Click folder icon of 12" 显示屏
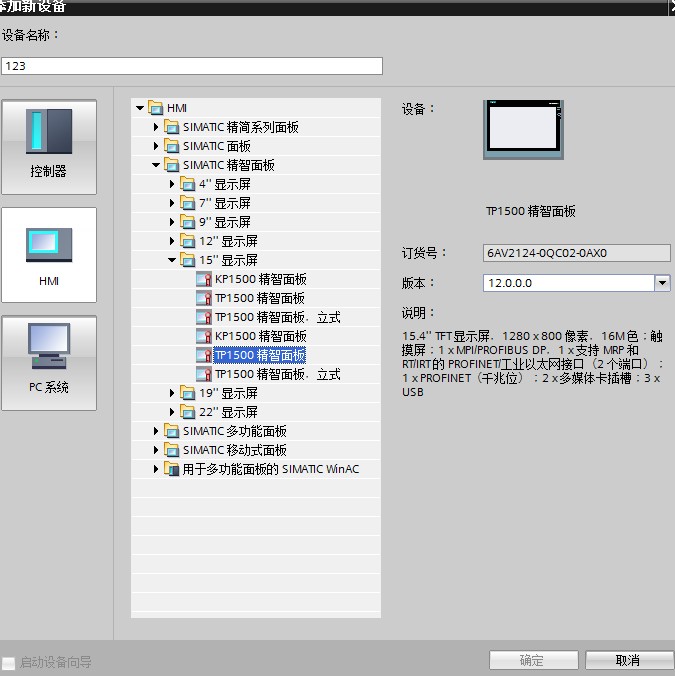The width and height of the screenshot is (675, 676). click(x=188, y=241)
